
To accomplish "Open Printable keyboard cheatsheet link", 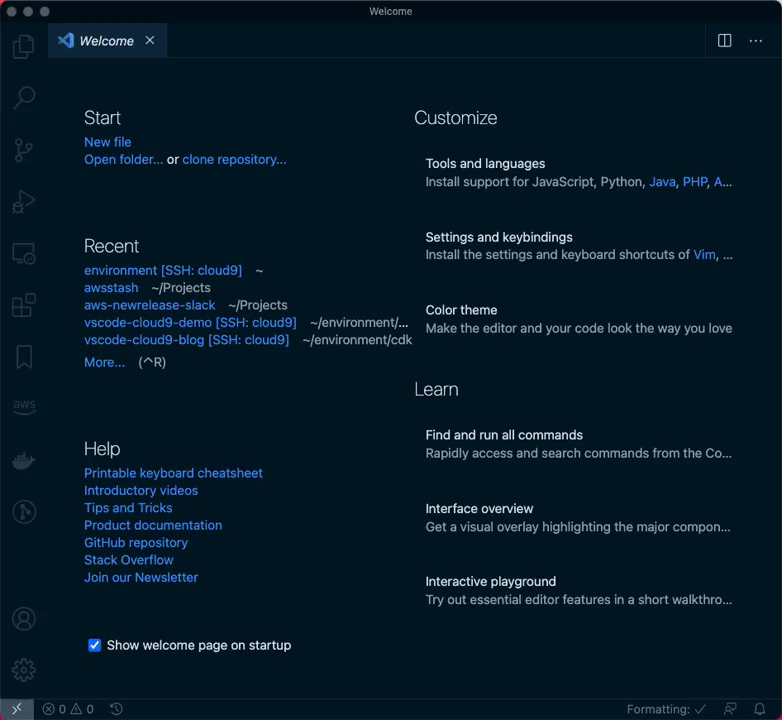I will click(x=173, y=473).
